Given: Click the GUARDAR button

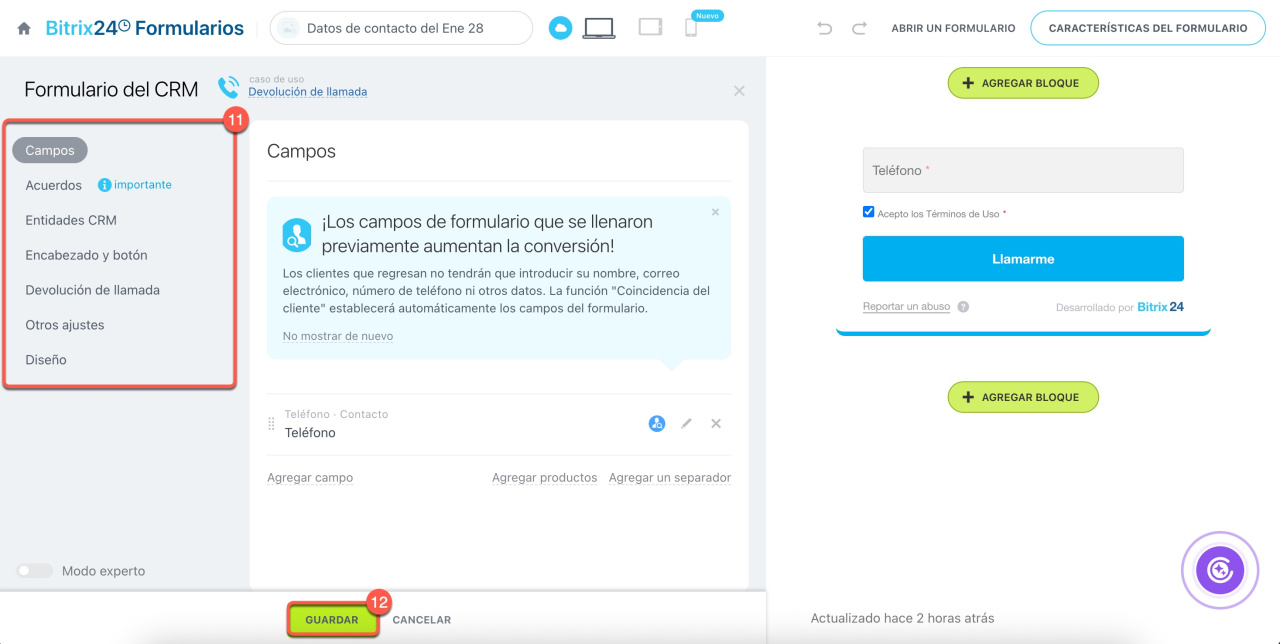Looking at the screenshot, I should [332, 620].
